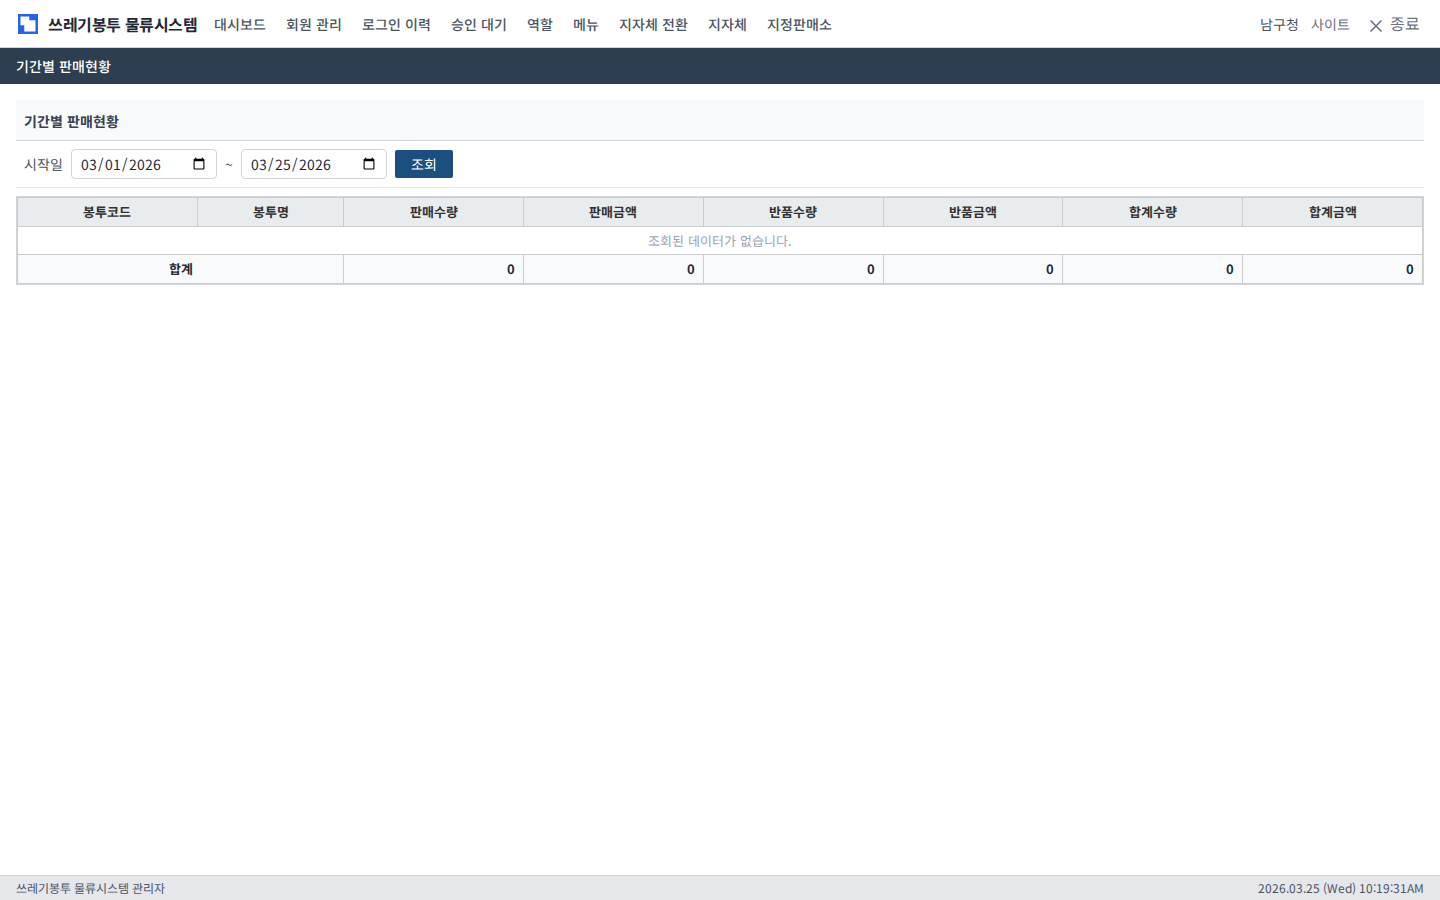The height and width of the screenshot is (900, 1440).
Task: Click the blue logo icon in header
Action: tap(28, 24)
